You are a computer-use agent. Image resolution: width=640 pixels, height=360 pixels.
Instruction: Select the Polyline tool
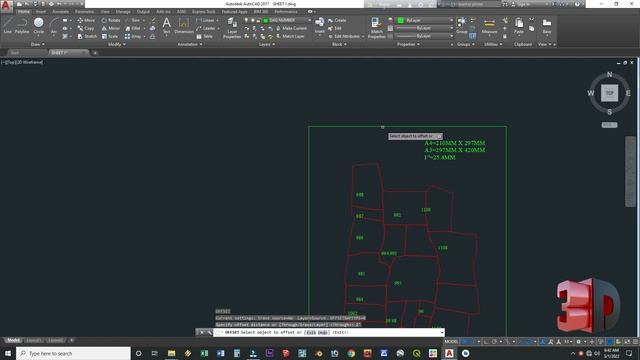[22, 26]
